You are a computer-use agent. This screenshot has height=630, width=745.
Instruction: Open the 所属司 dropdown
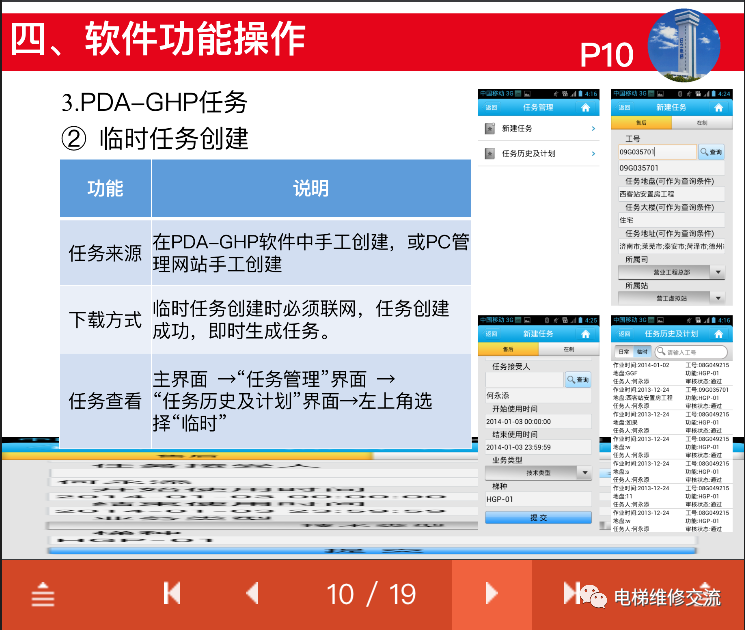pyautogui.click(x=671, y=272)
